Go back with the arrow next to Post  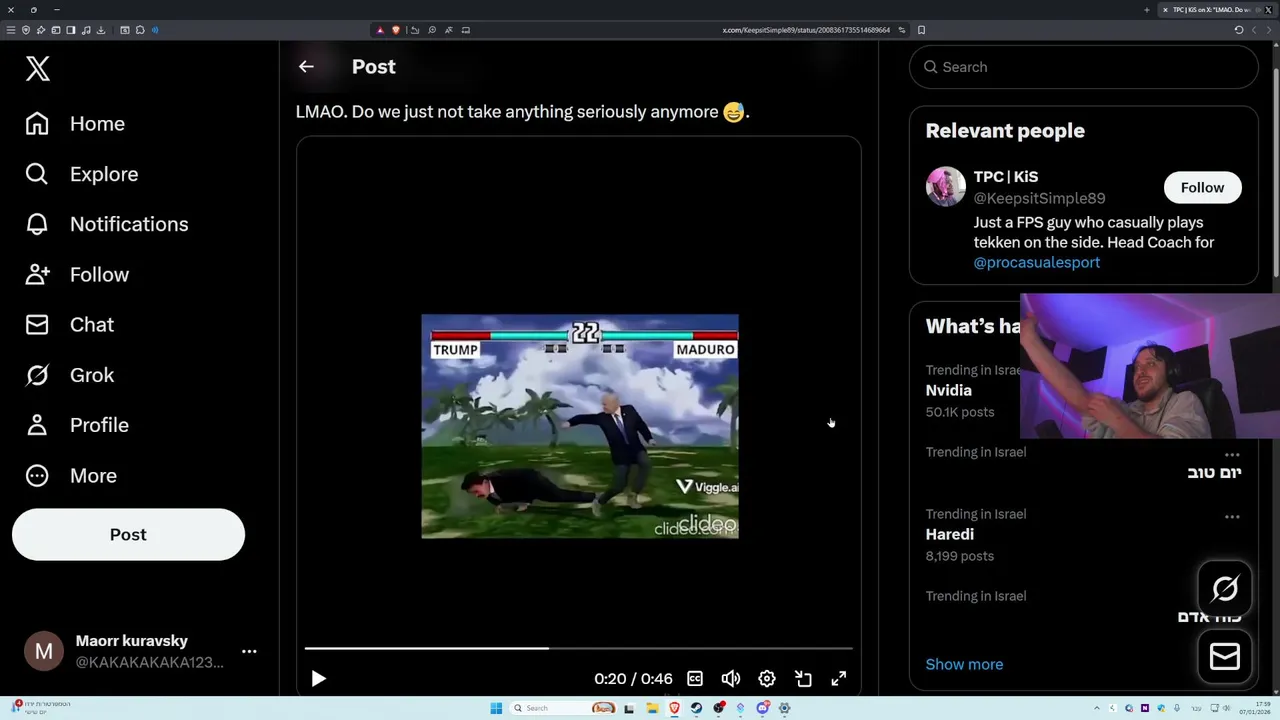(x=306, y=67)
